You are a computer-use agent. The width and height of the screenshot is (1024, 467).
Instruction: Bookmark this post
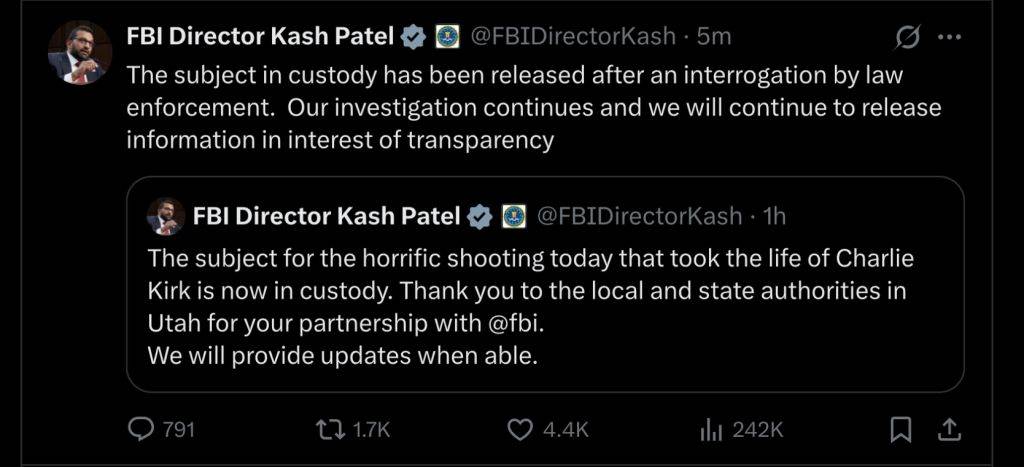900,429
